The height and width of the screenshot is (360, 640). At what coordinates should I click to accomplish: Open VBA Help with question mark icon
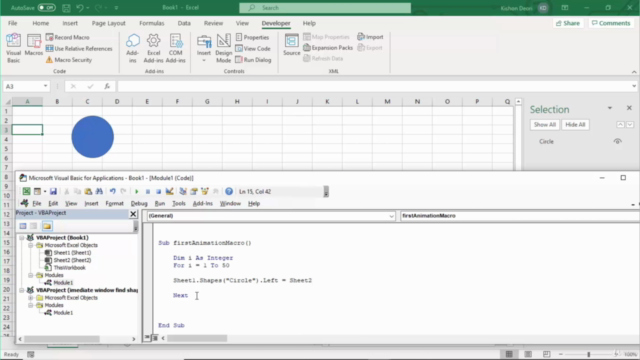(229, 191)
